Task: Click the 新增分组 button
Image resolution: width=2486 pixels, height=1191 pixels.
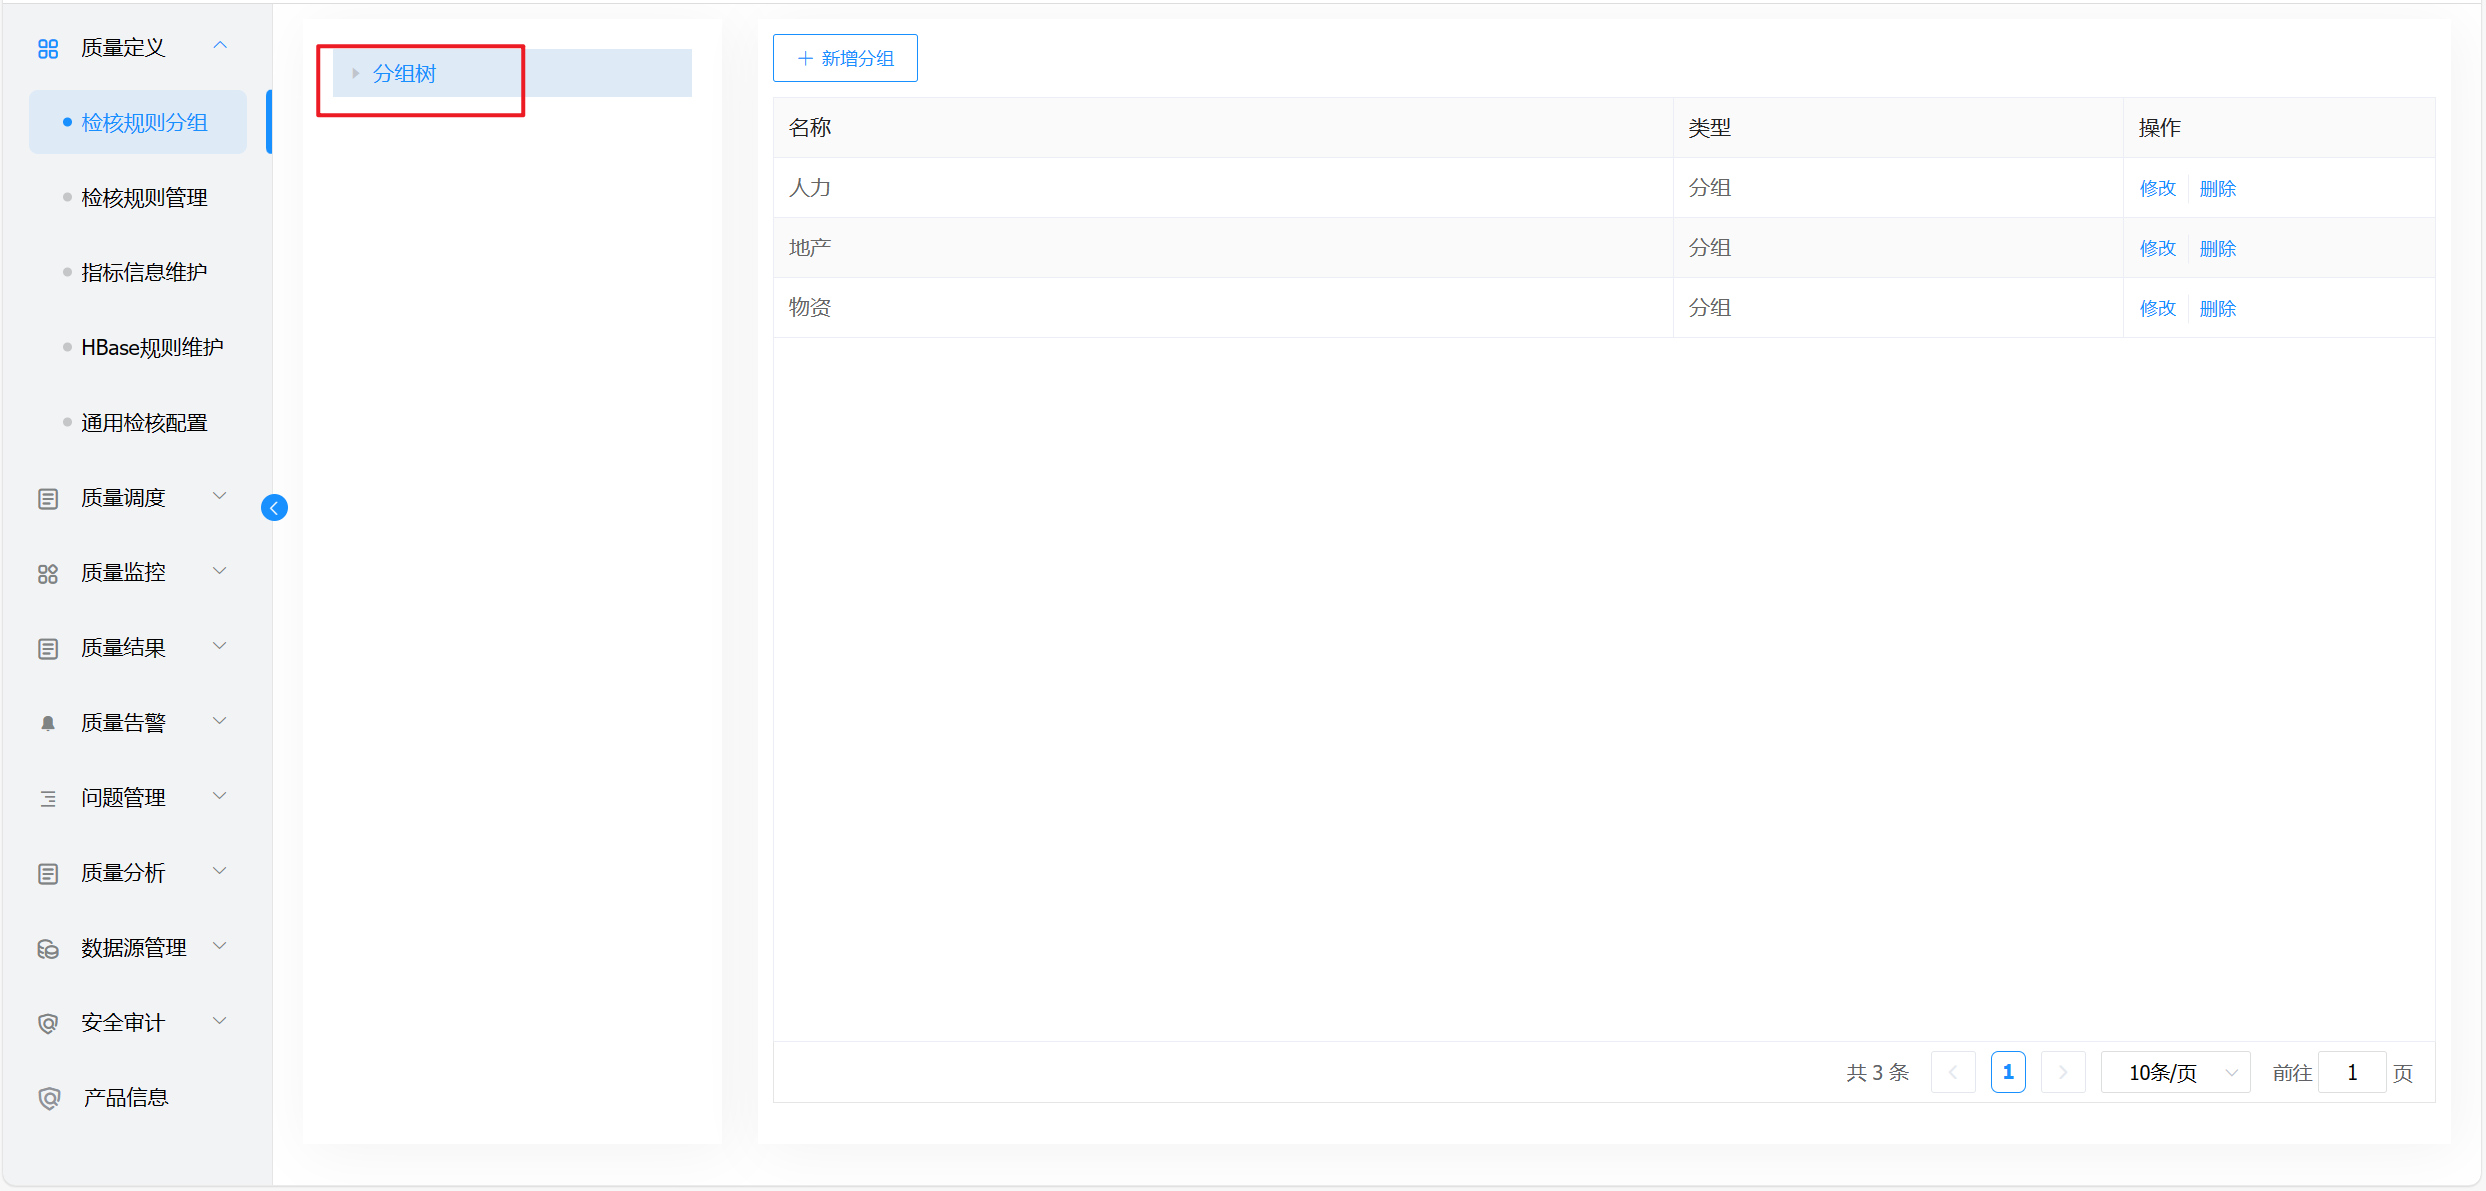Action: (845, 58)
